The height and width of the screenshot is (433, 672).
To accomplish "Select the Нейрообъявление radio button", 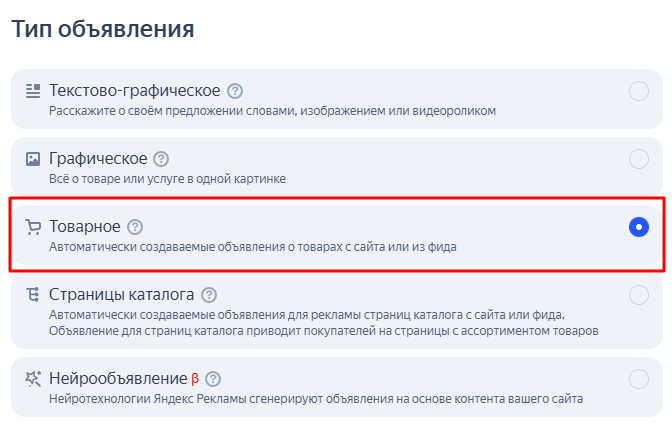I will coord(639,379).
